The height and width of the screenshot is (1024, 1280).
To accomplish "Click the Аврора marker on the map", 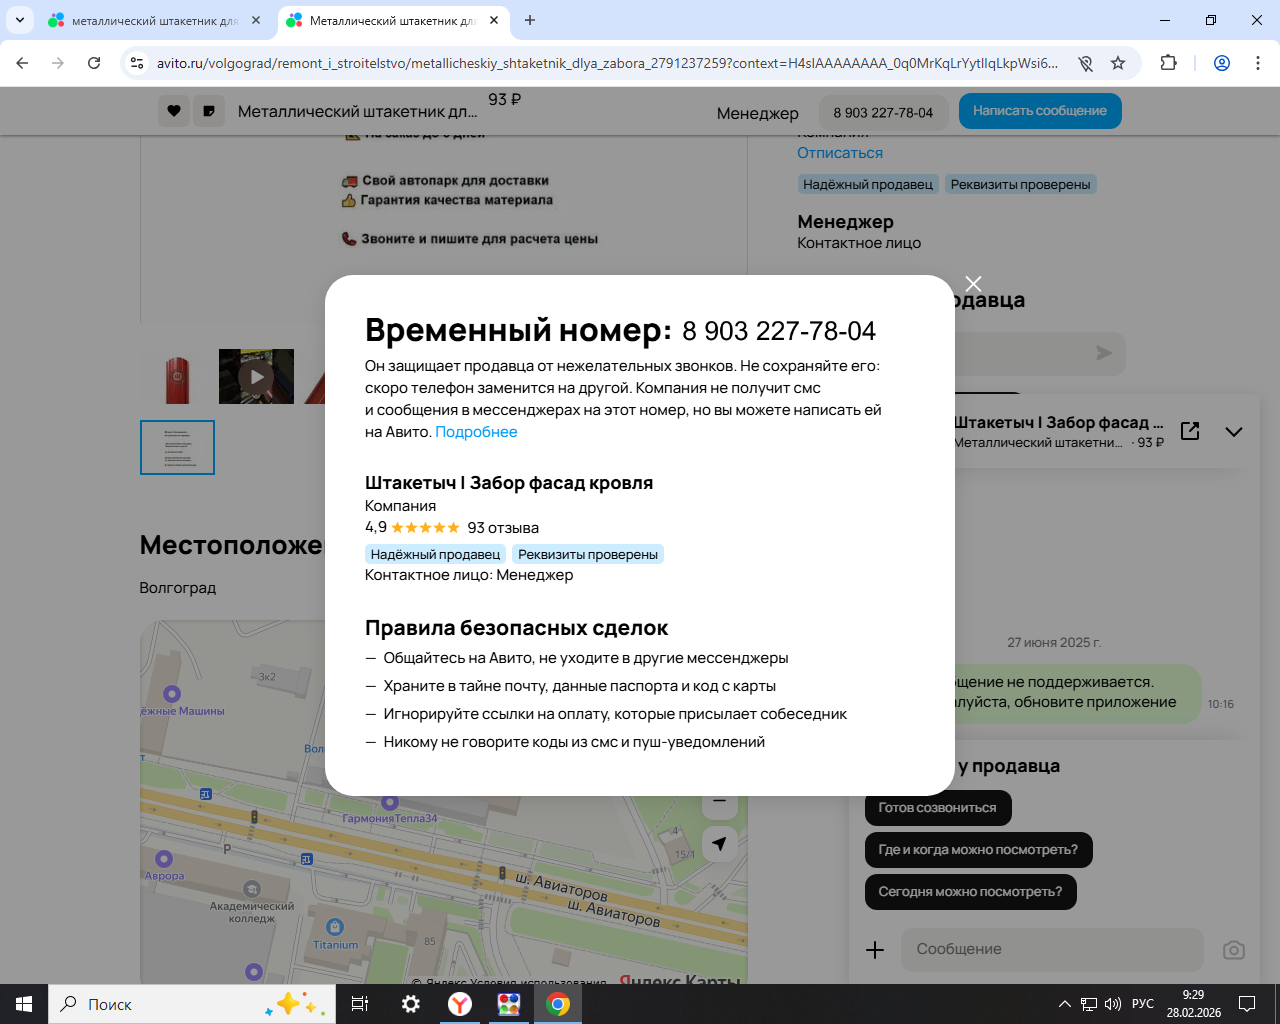I will [164, 859].
